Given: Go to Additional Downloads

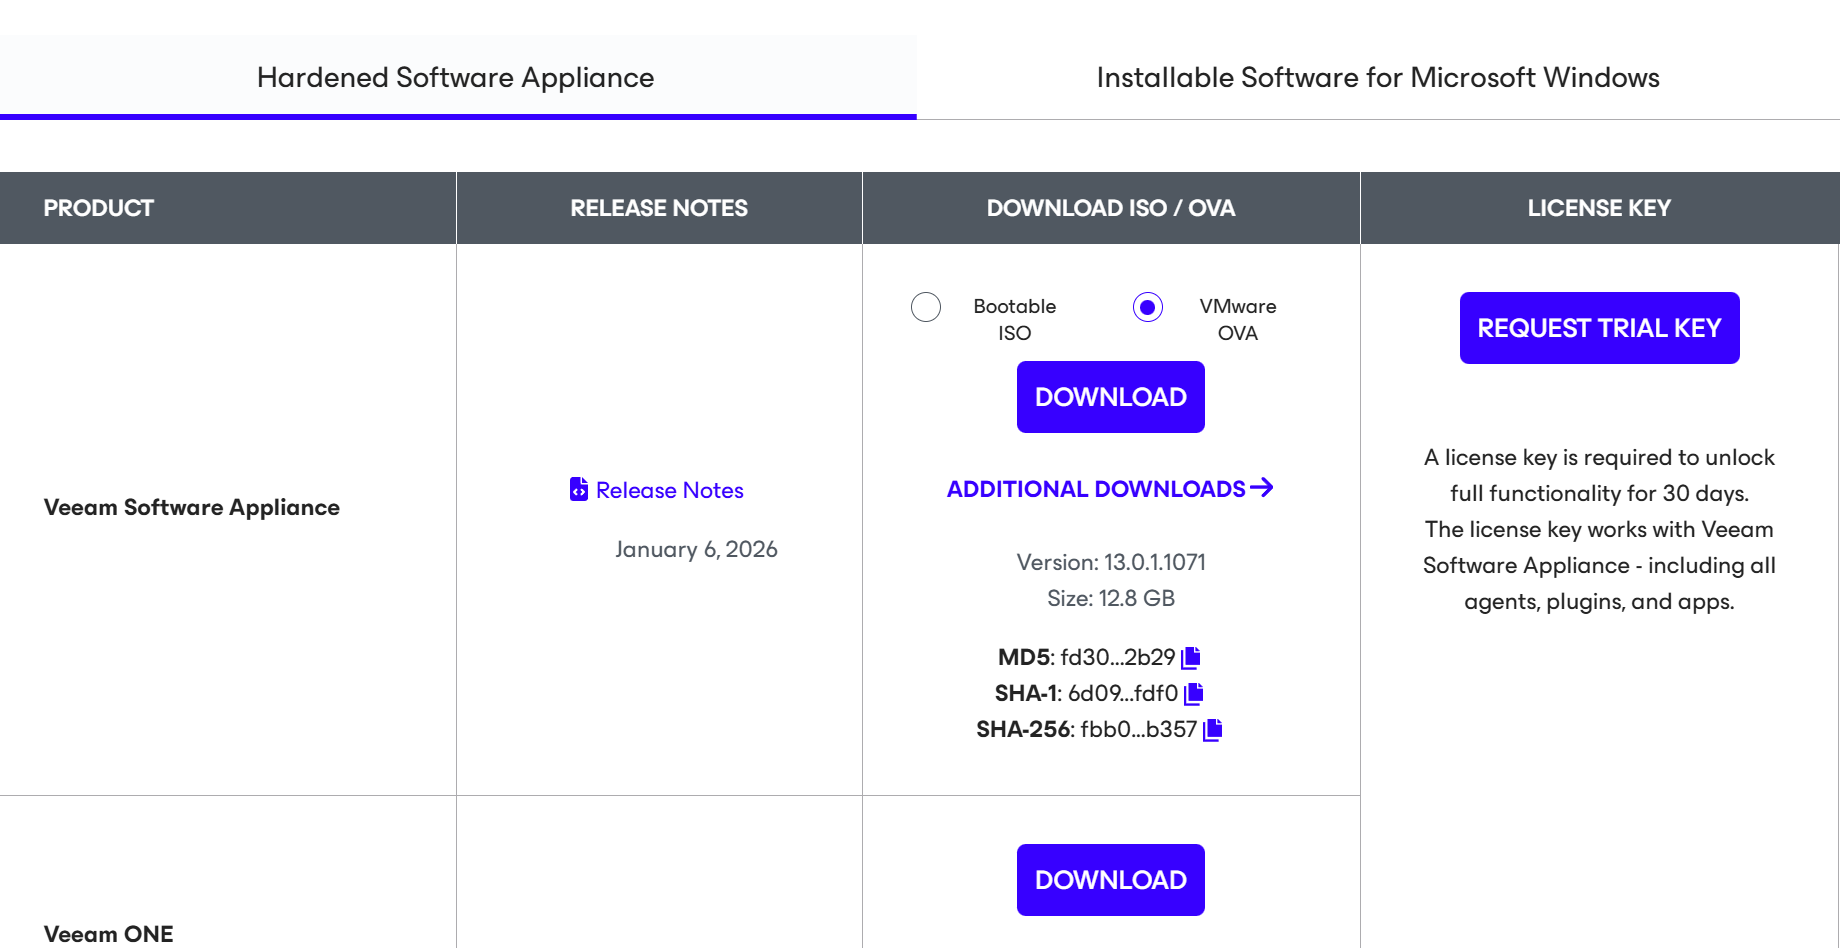Looking at the screenshot, I should pos(1096,489).
